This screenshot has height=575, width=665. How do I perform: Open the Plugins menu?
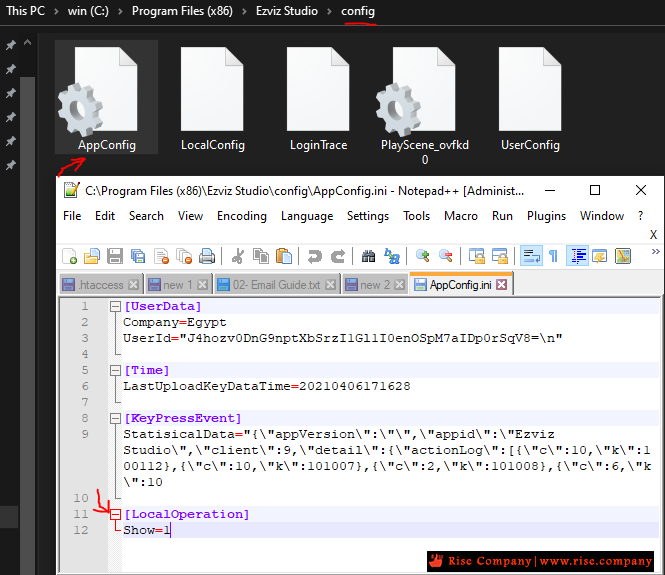546,216
